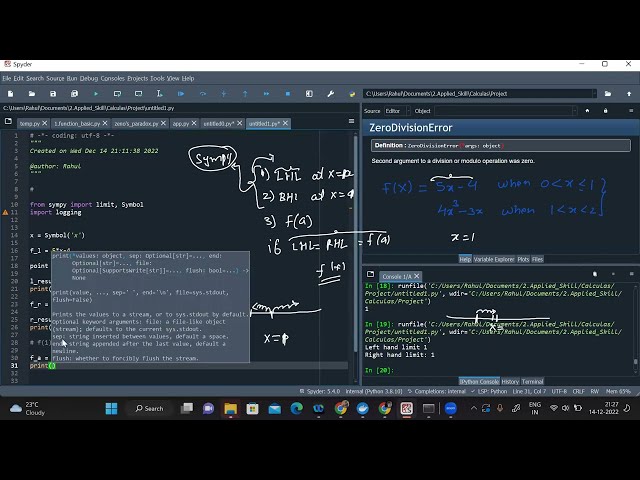This screenshot has width=640, height=480.
Task: Switch to the Terminal tab
Action: tap(532, 381)
